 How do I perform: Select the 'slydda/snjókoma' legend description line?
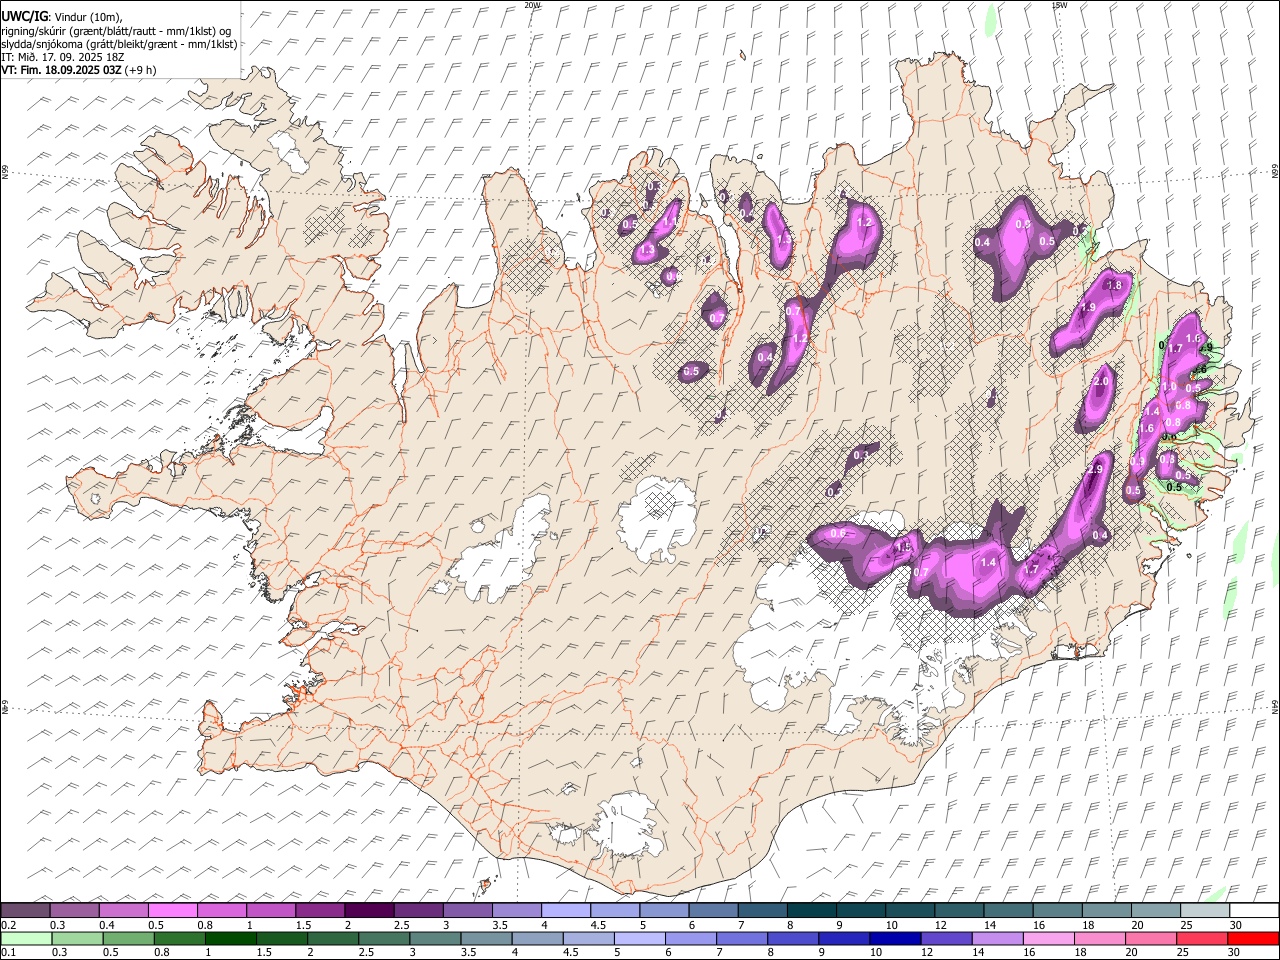coord(119,44)
